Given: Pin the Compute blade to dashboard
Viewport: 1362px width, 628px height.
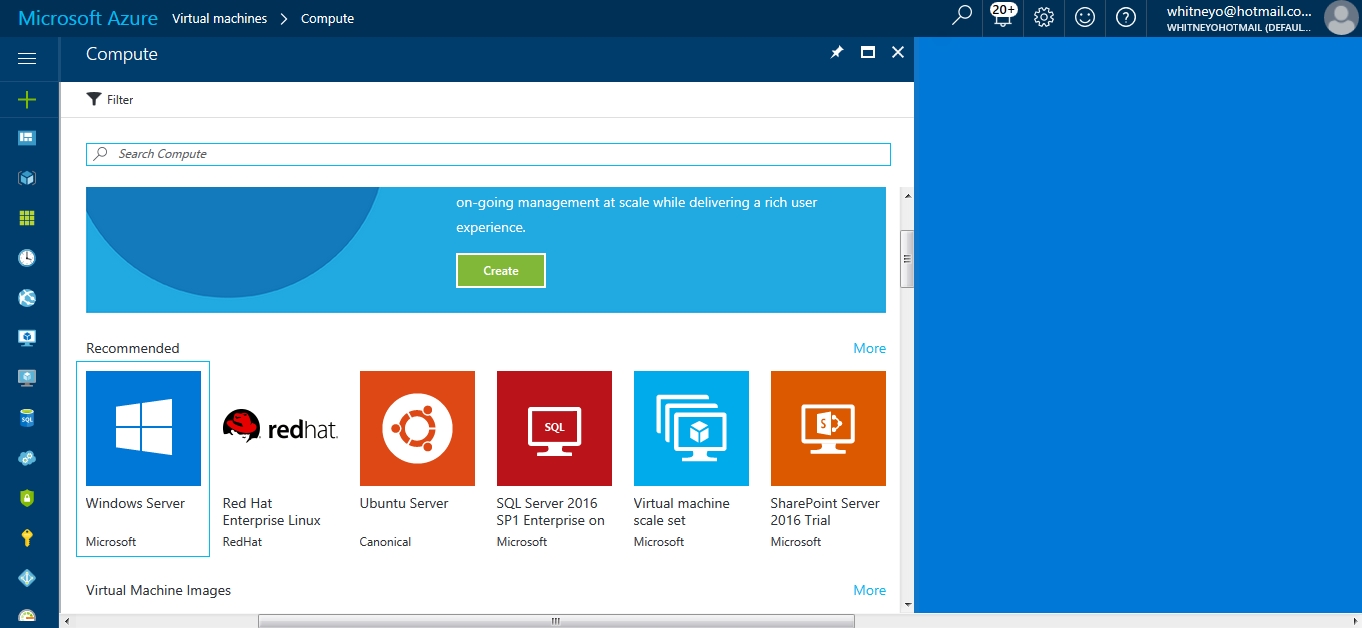Looking at the screenshot, I should pyautogui.click(x=837, y=53).
